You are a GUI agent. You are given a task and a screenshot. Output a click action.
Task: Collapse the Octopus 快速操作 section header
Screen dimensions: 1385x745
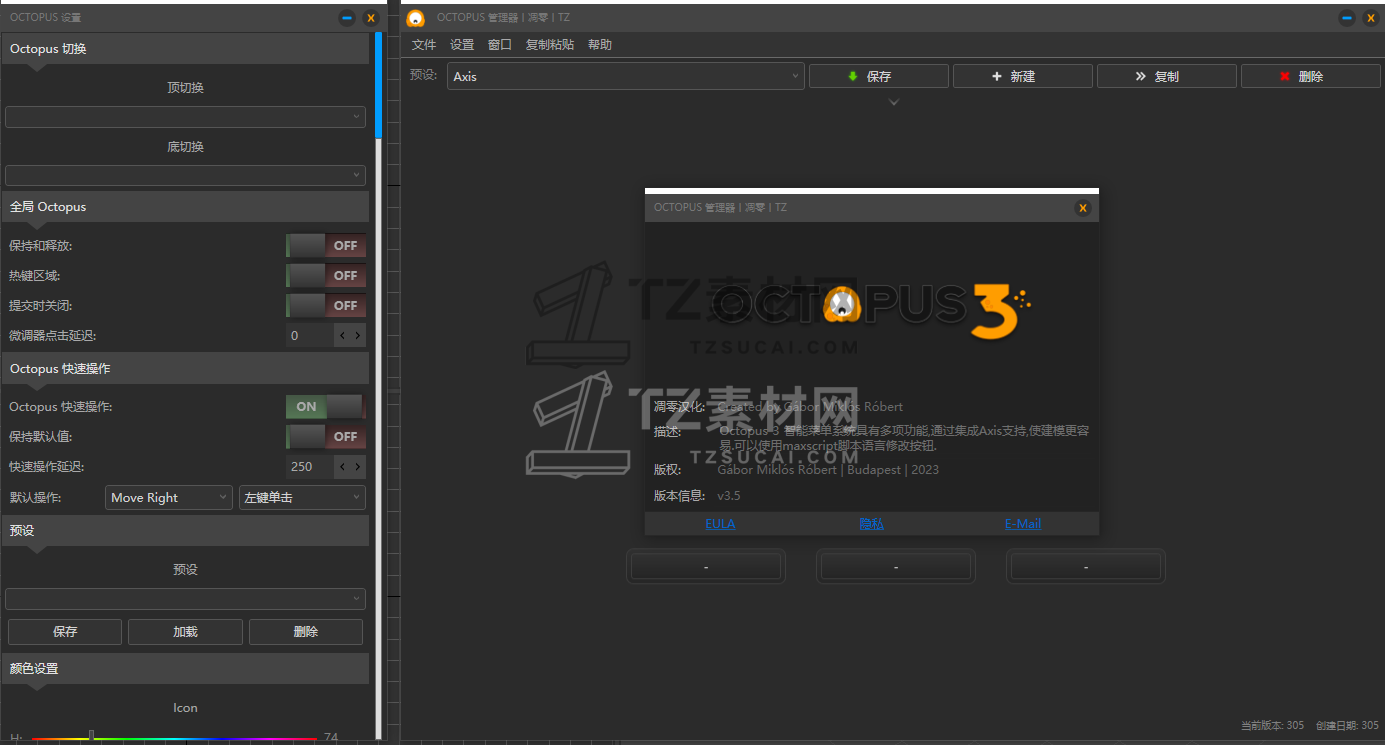(x=185, y=369)
